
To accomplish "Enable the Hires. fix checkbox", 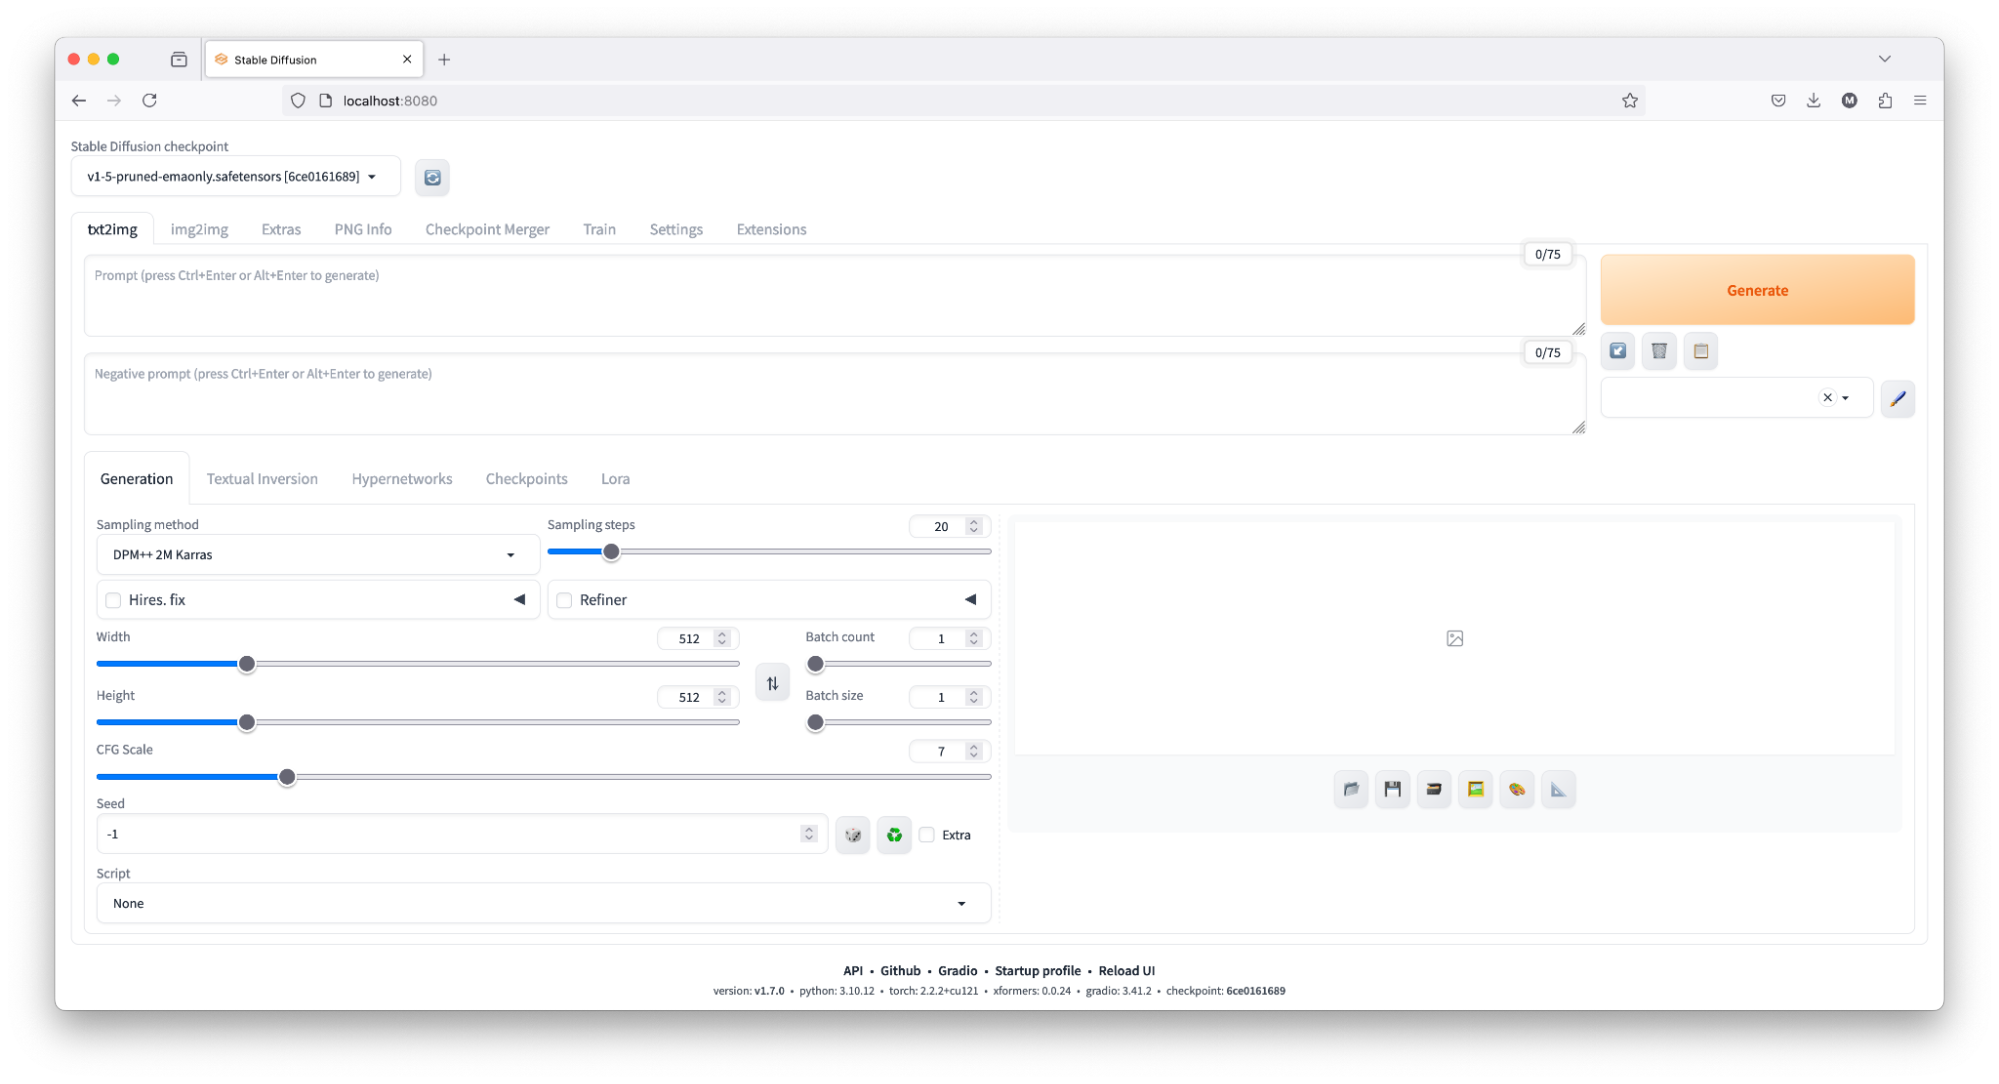I will pyautogui.click(x=113, y=600).
